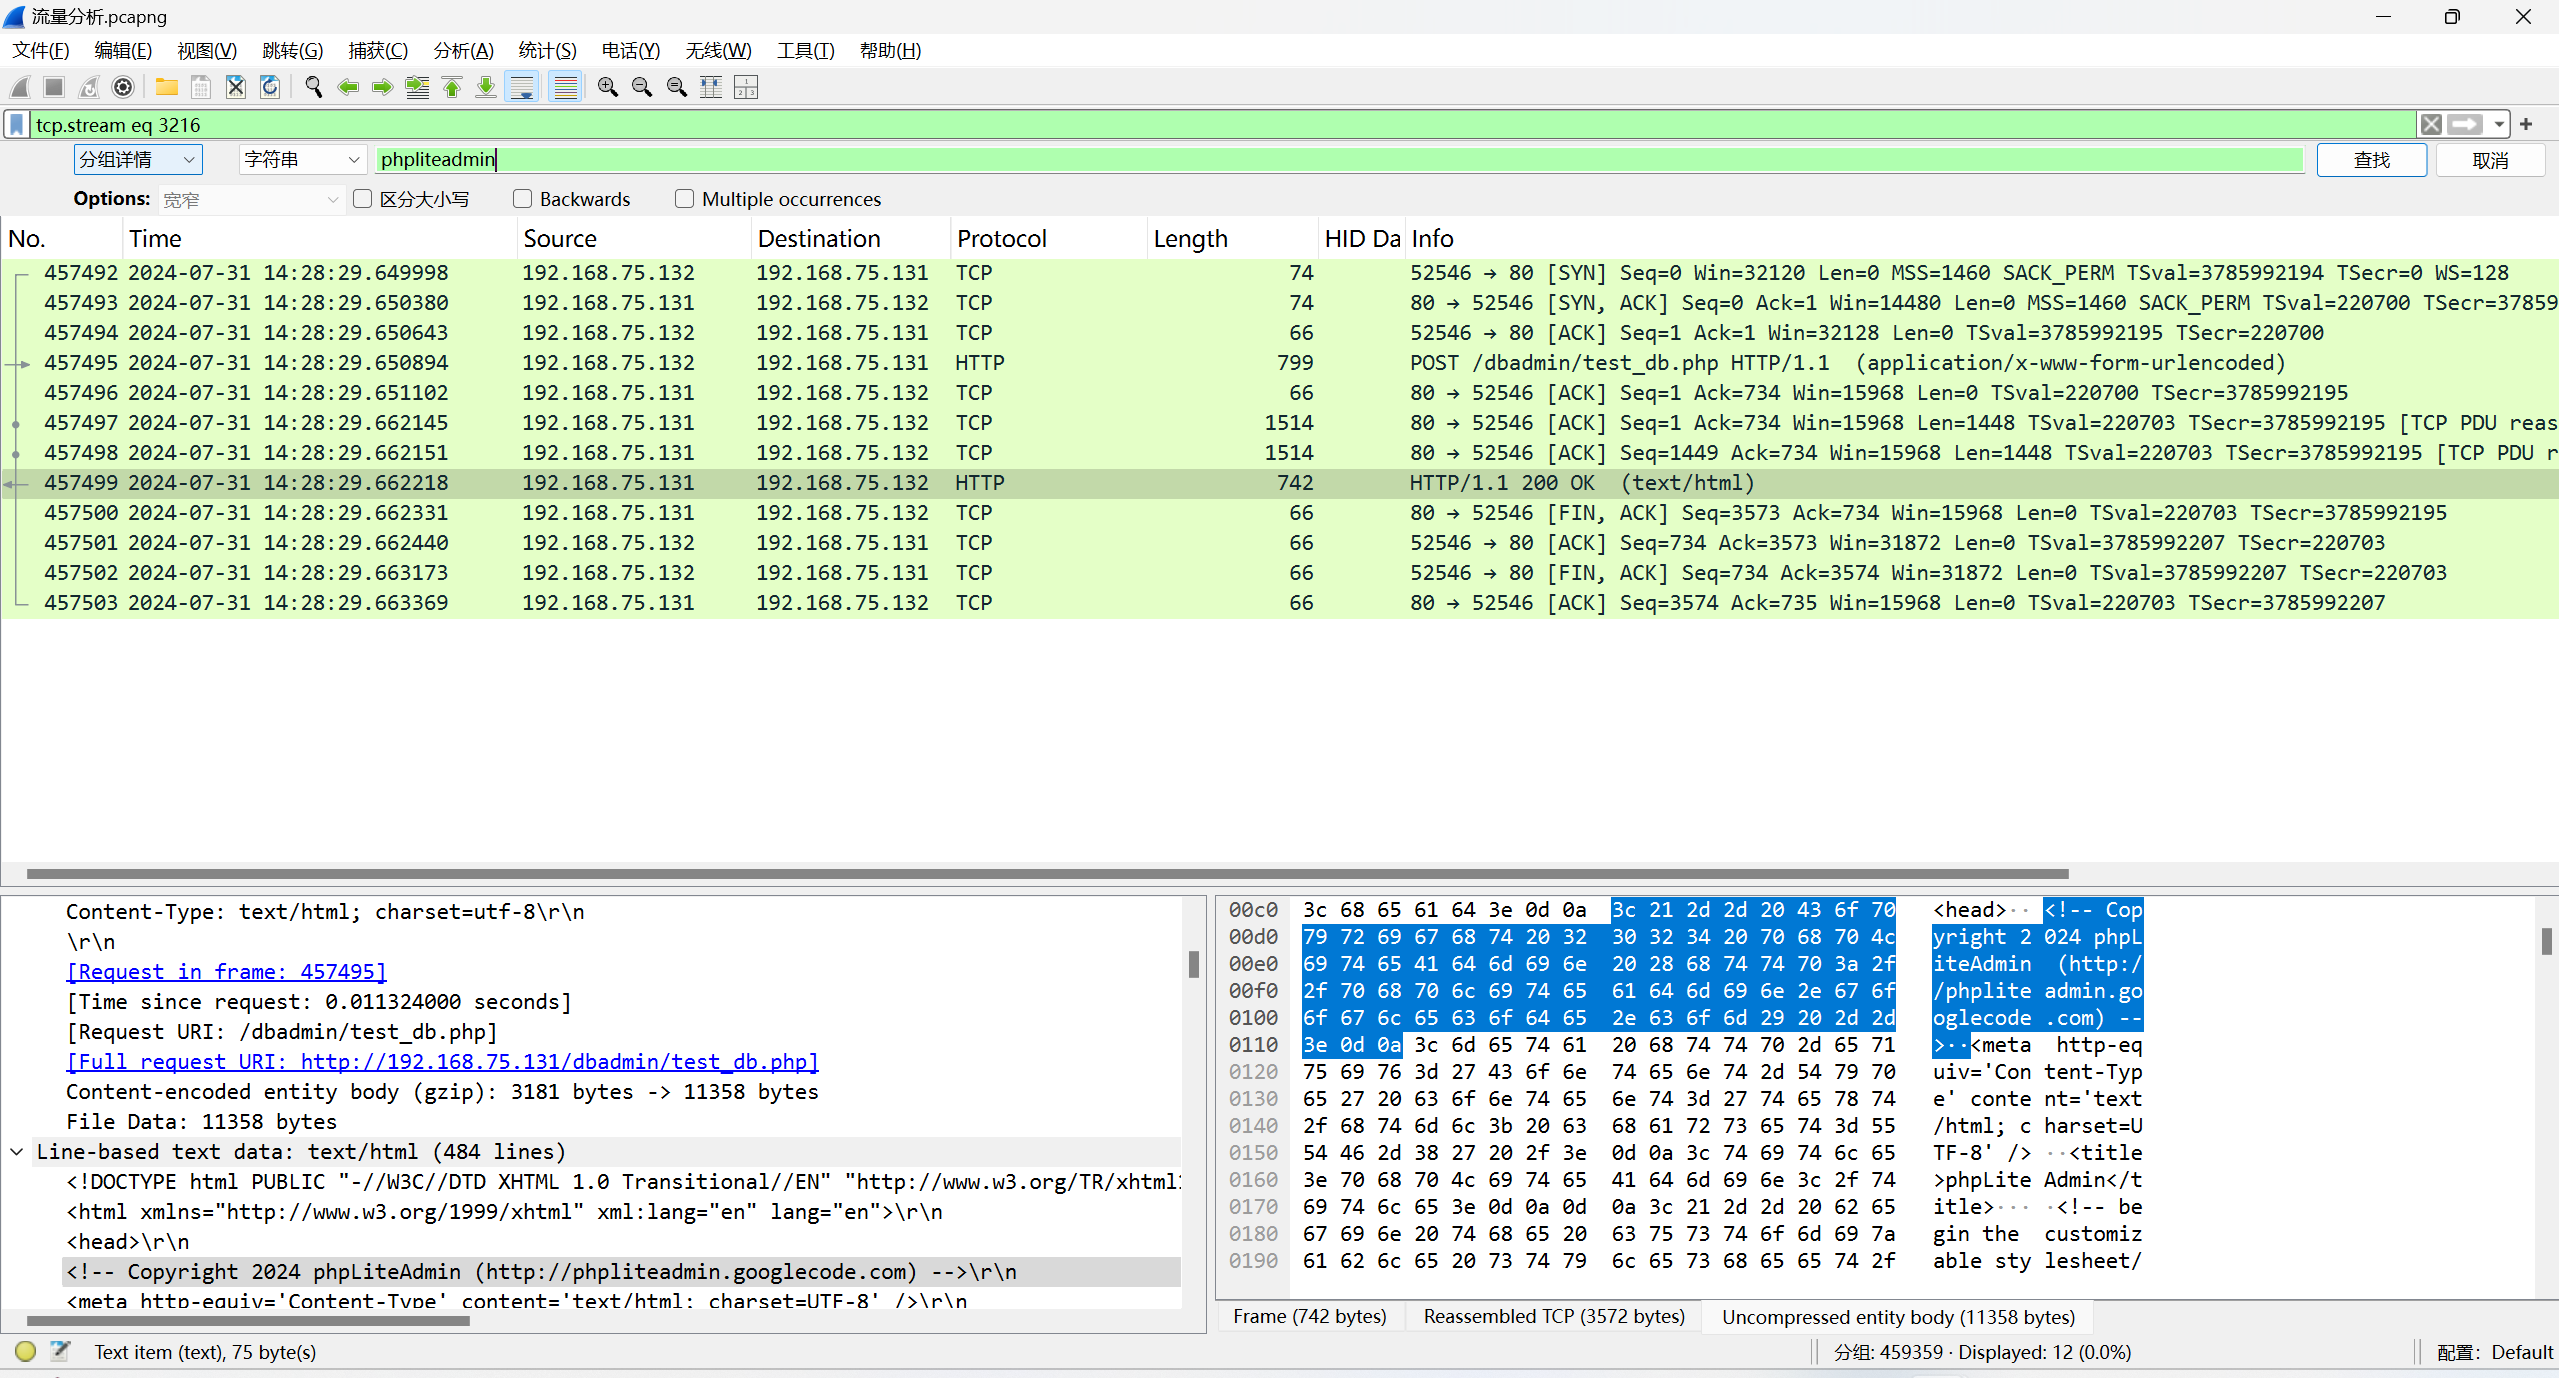This screenshot has width=2559, height=1378.
Task: Switch to Uncompressed entity body tab
Action: pos(1898,1316)
